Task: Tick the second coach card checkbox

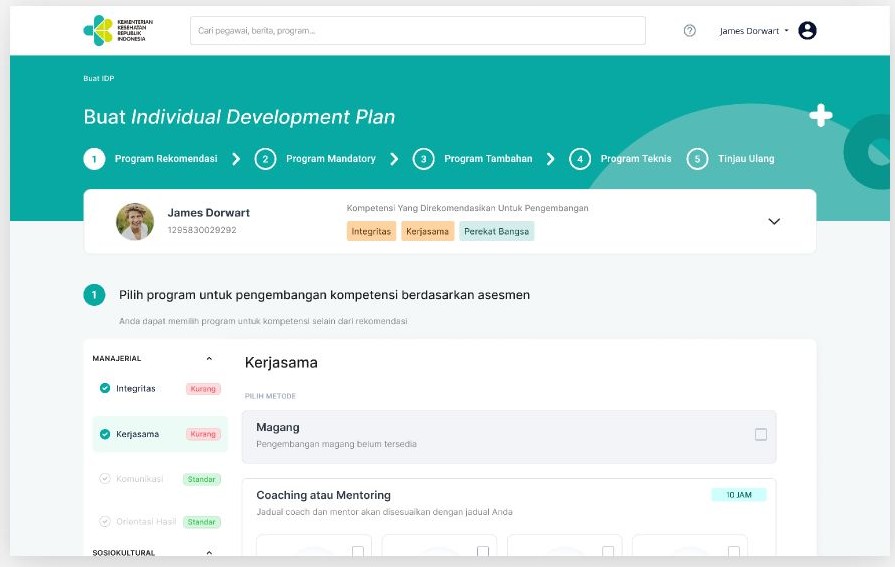Action: 483,552
